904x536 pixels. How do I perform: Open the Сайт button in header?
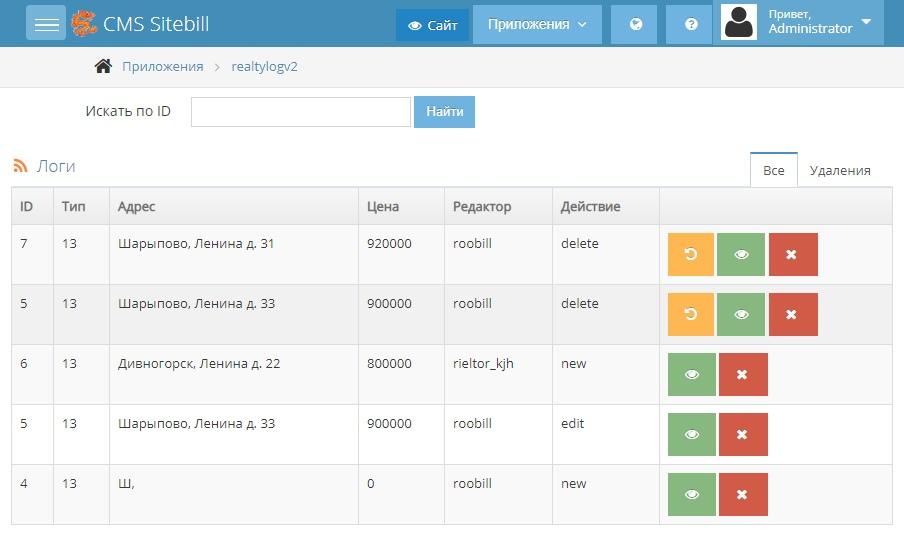[x=433, y=25]
